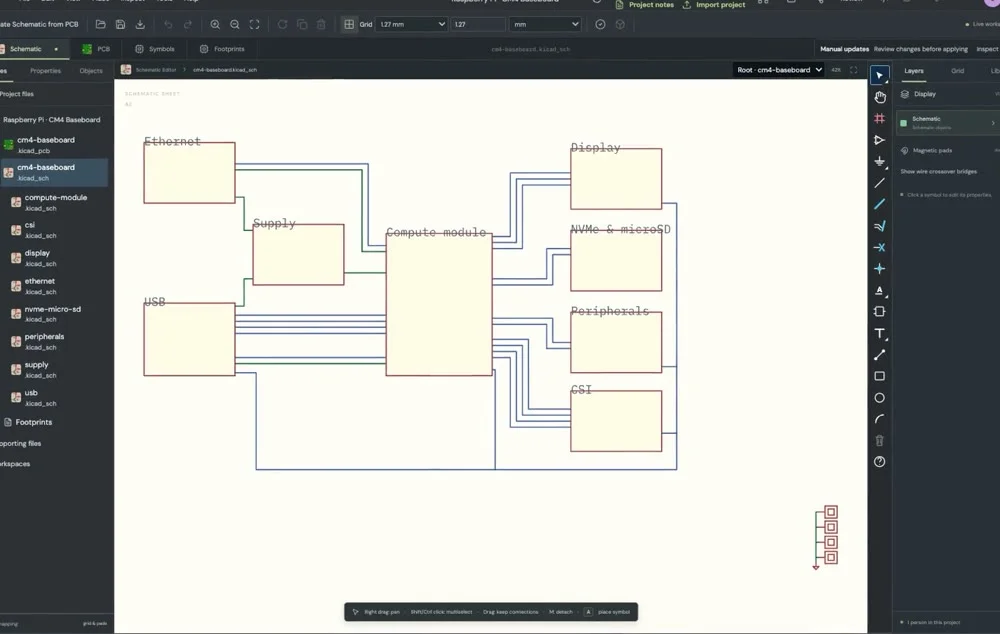Select the text T tool
This screenshot has height=634, width=1000.
[879, 333]
